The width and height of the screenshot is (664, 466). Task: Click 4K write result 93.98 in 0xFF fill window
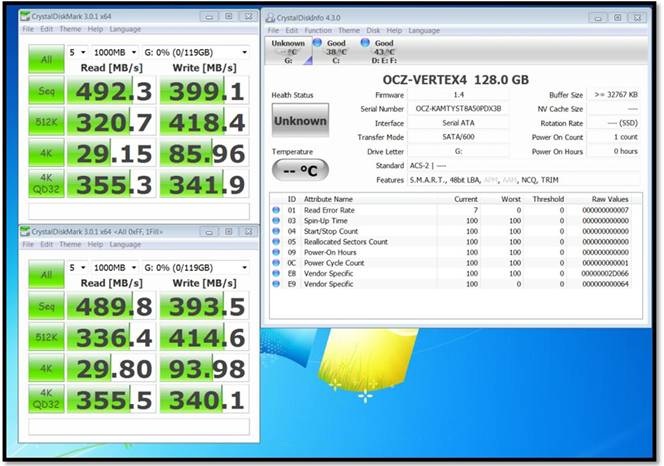[205, 368]
